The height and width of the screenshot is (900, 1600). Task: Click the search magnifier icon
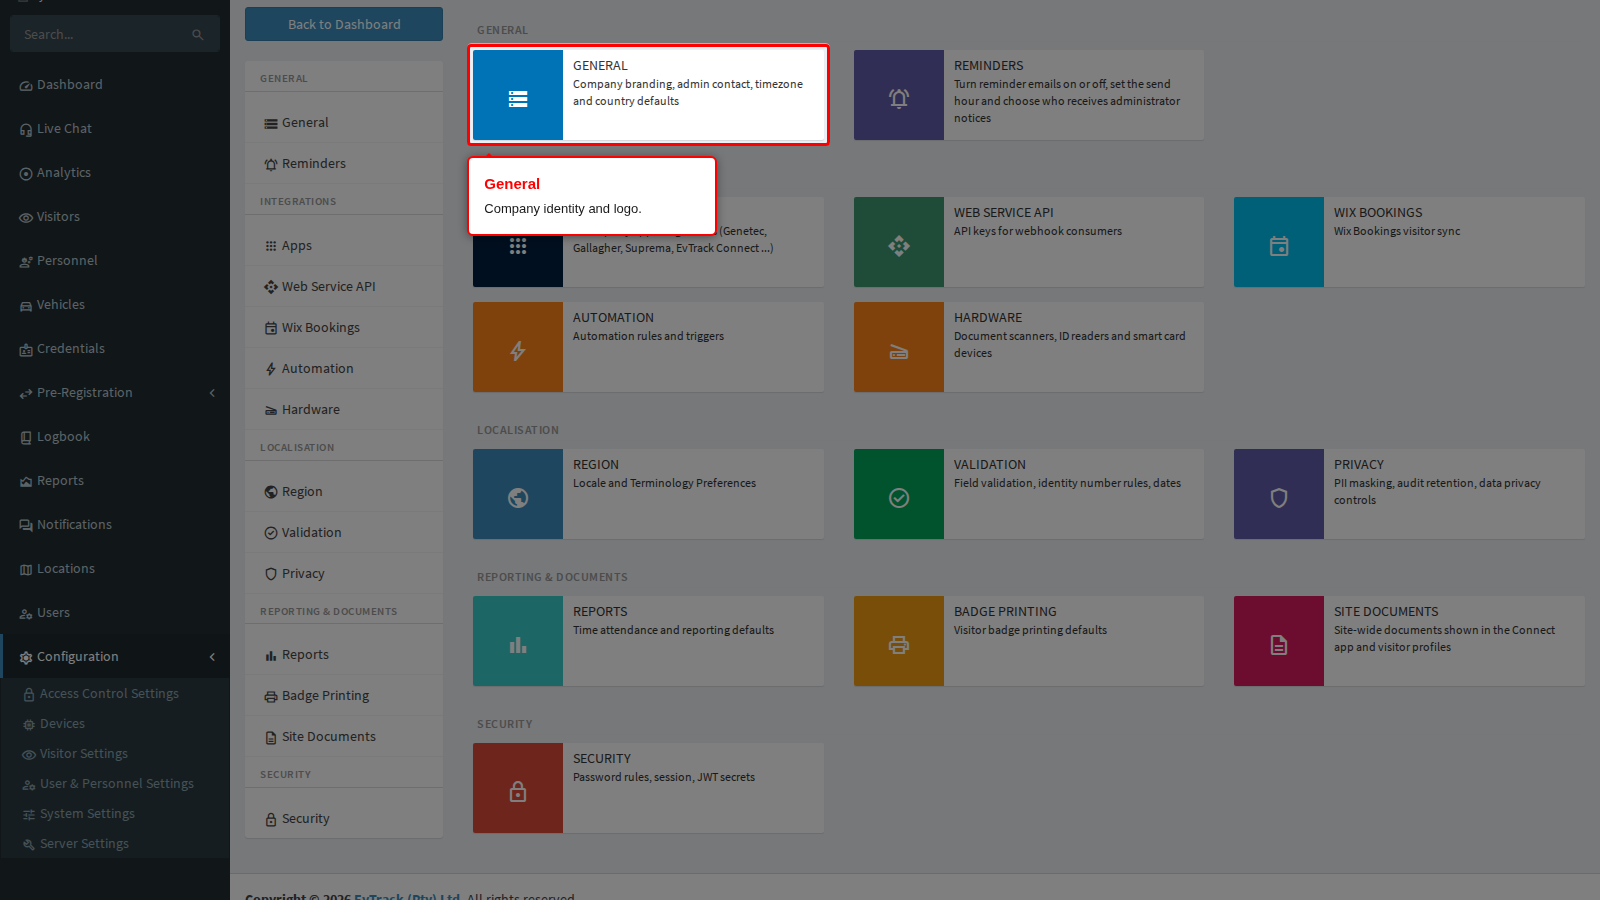[x=198, y=35]
